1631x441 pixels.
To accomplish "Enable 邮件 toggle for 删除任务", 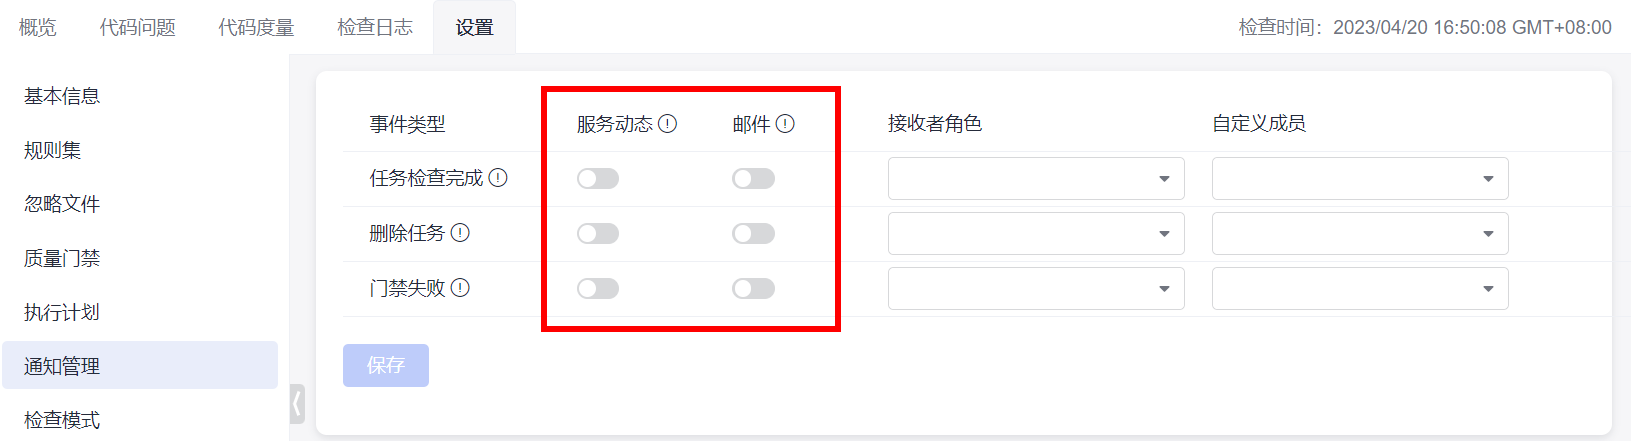I will click(753, 234).
